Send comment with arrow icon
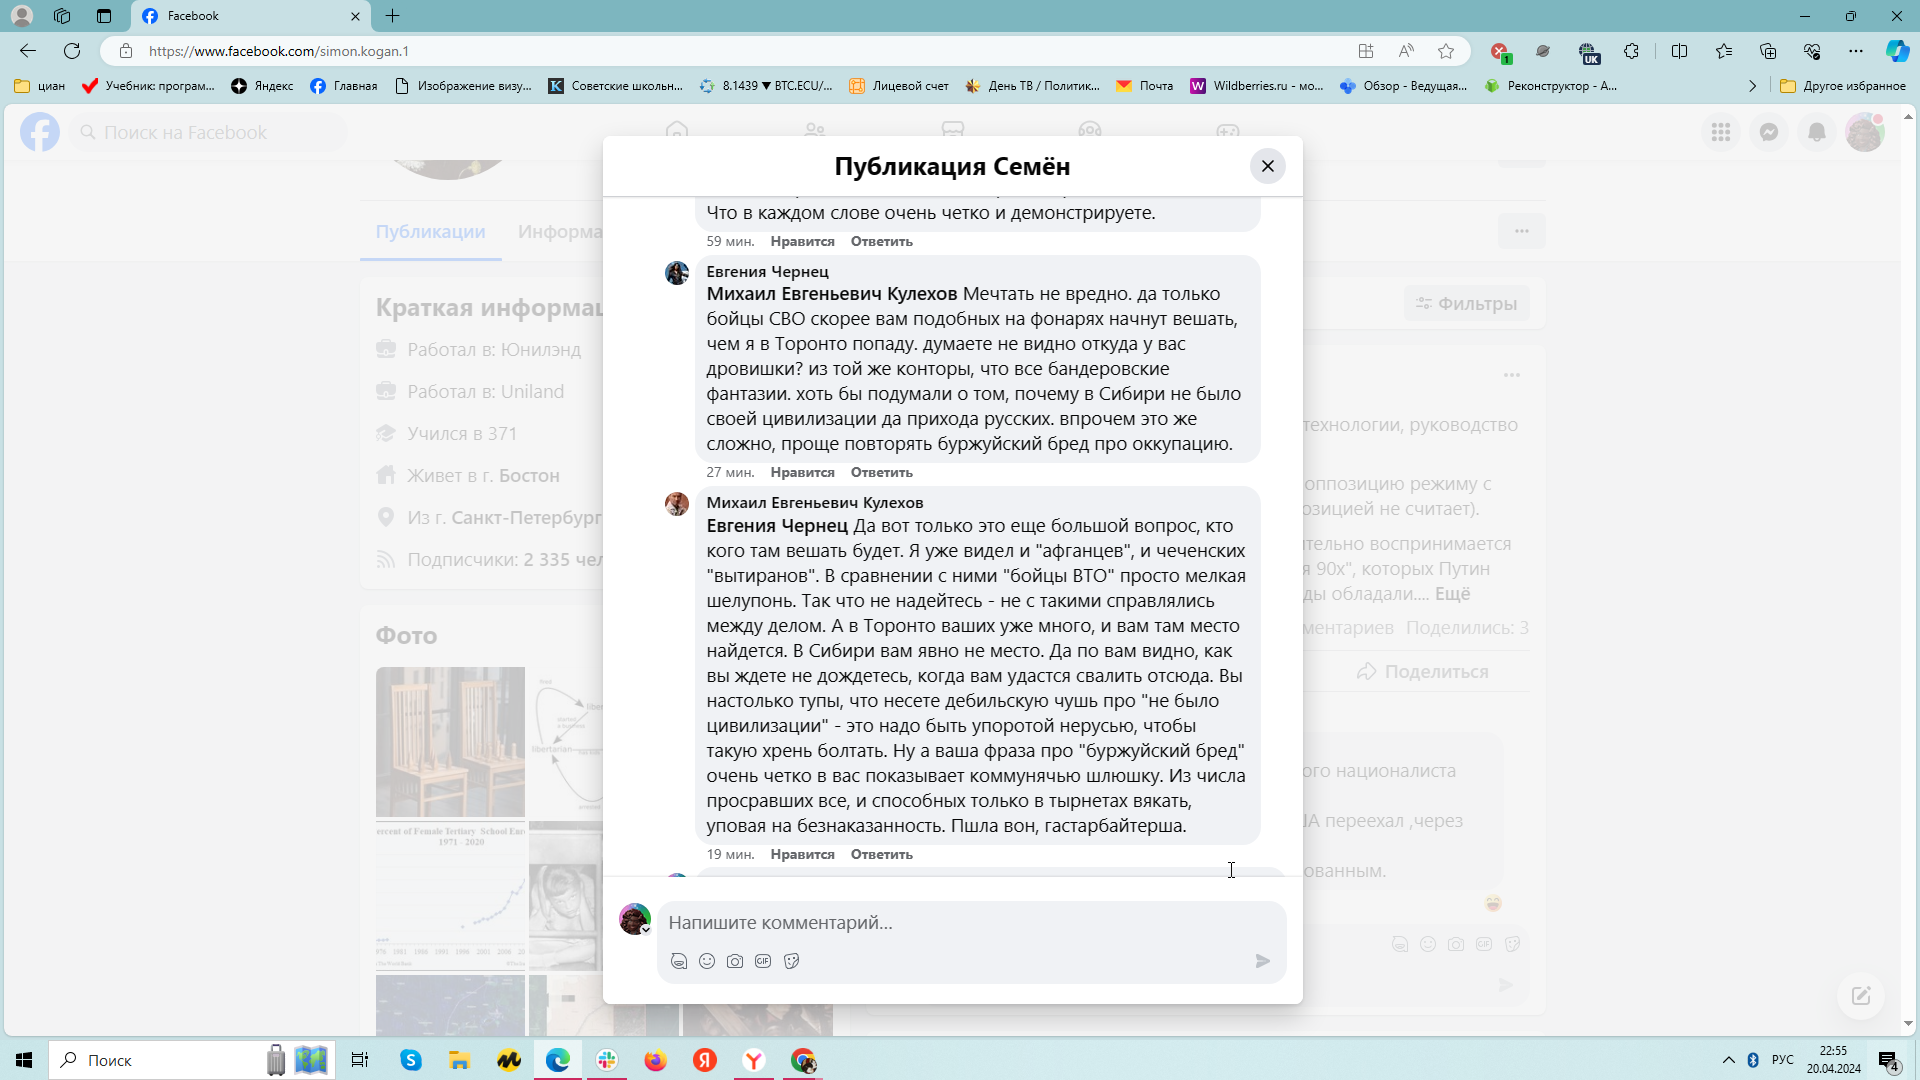This screenshot has height=1080, width=1920. (x=1263, y=961)
